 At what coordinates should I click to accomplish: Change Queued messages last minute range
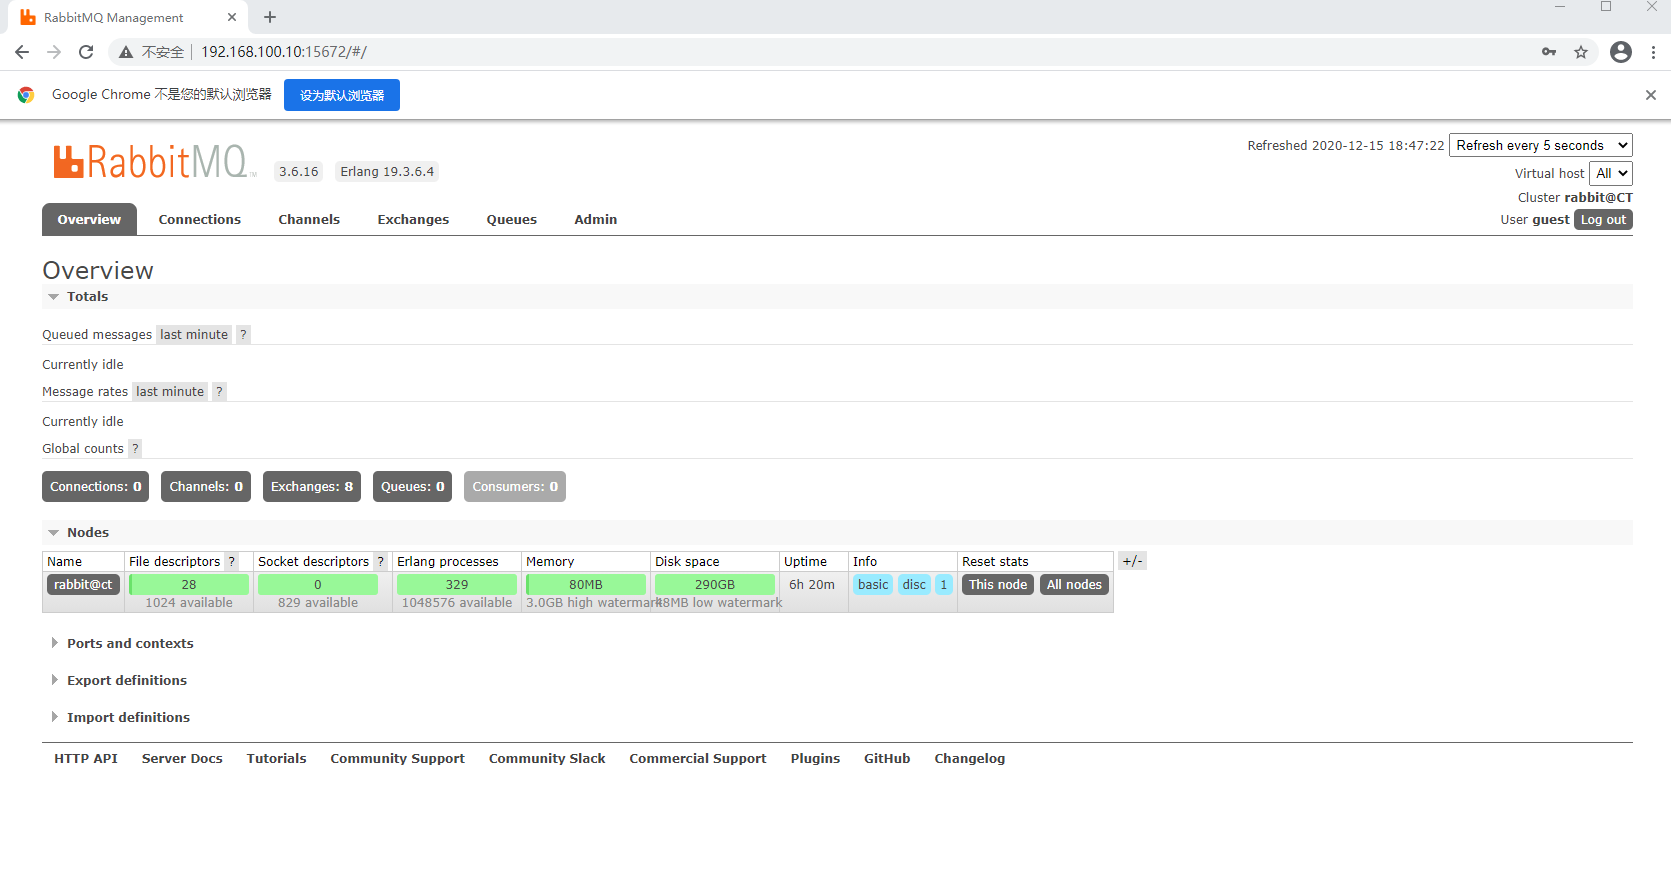coord(194,335)
